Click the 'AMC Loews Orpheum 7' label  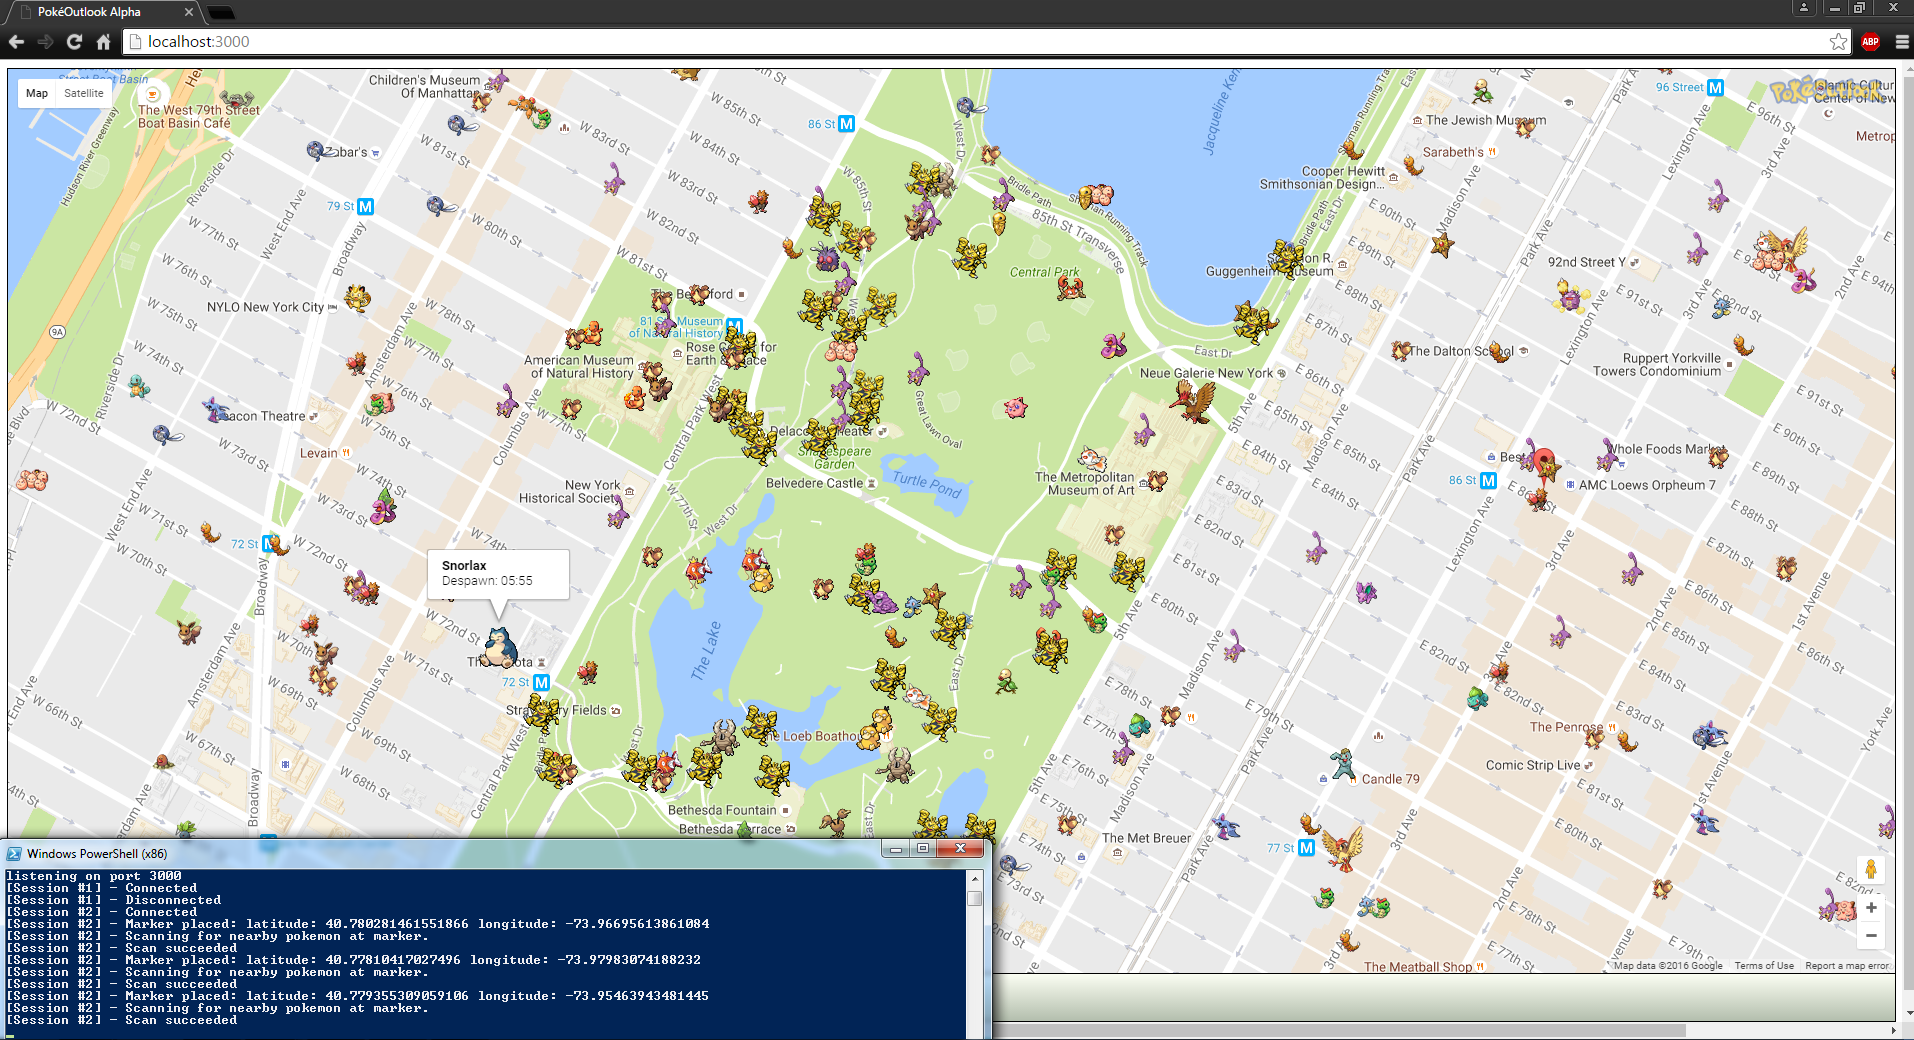[x=1647, y=485]
